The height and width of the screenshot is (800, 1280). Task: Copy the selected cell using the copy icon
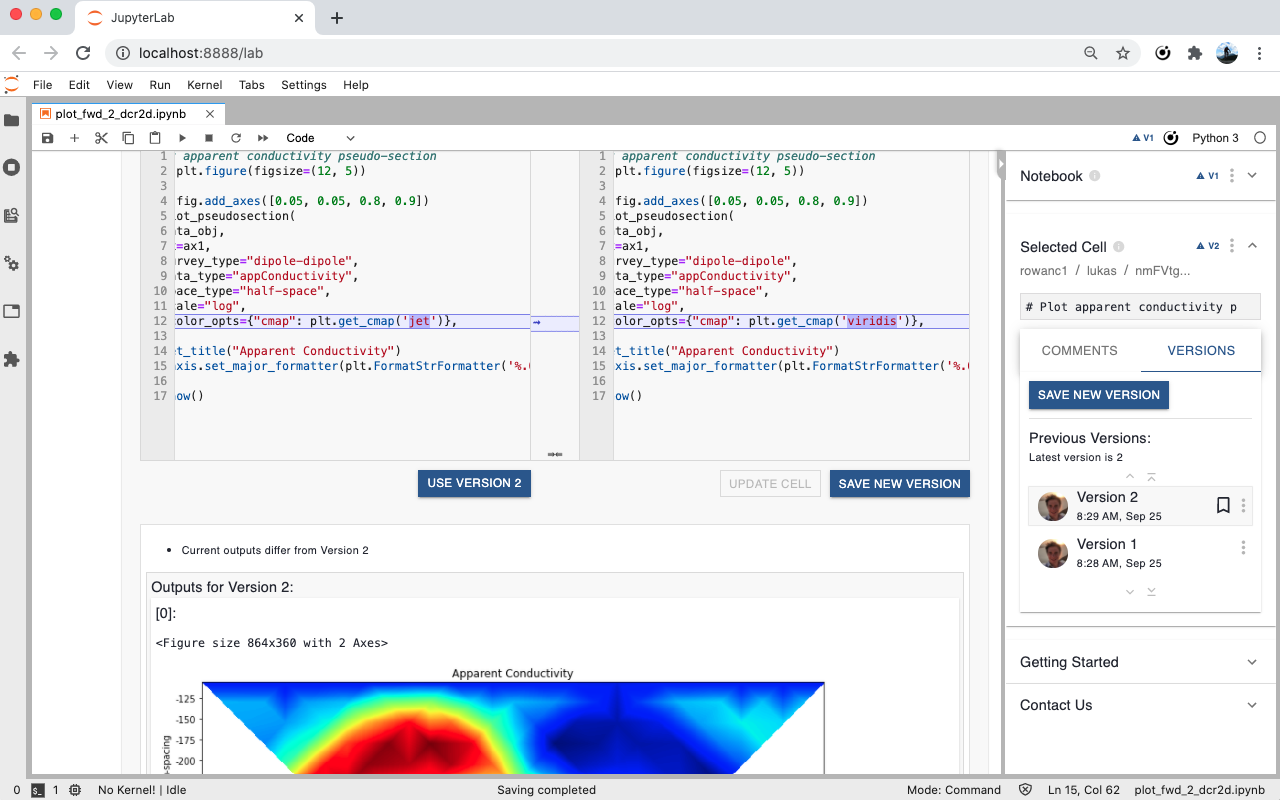click(x=128, y=138)
